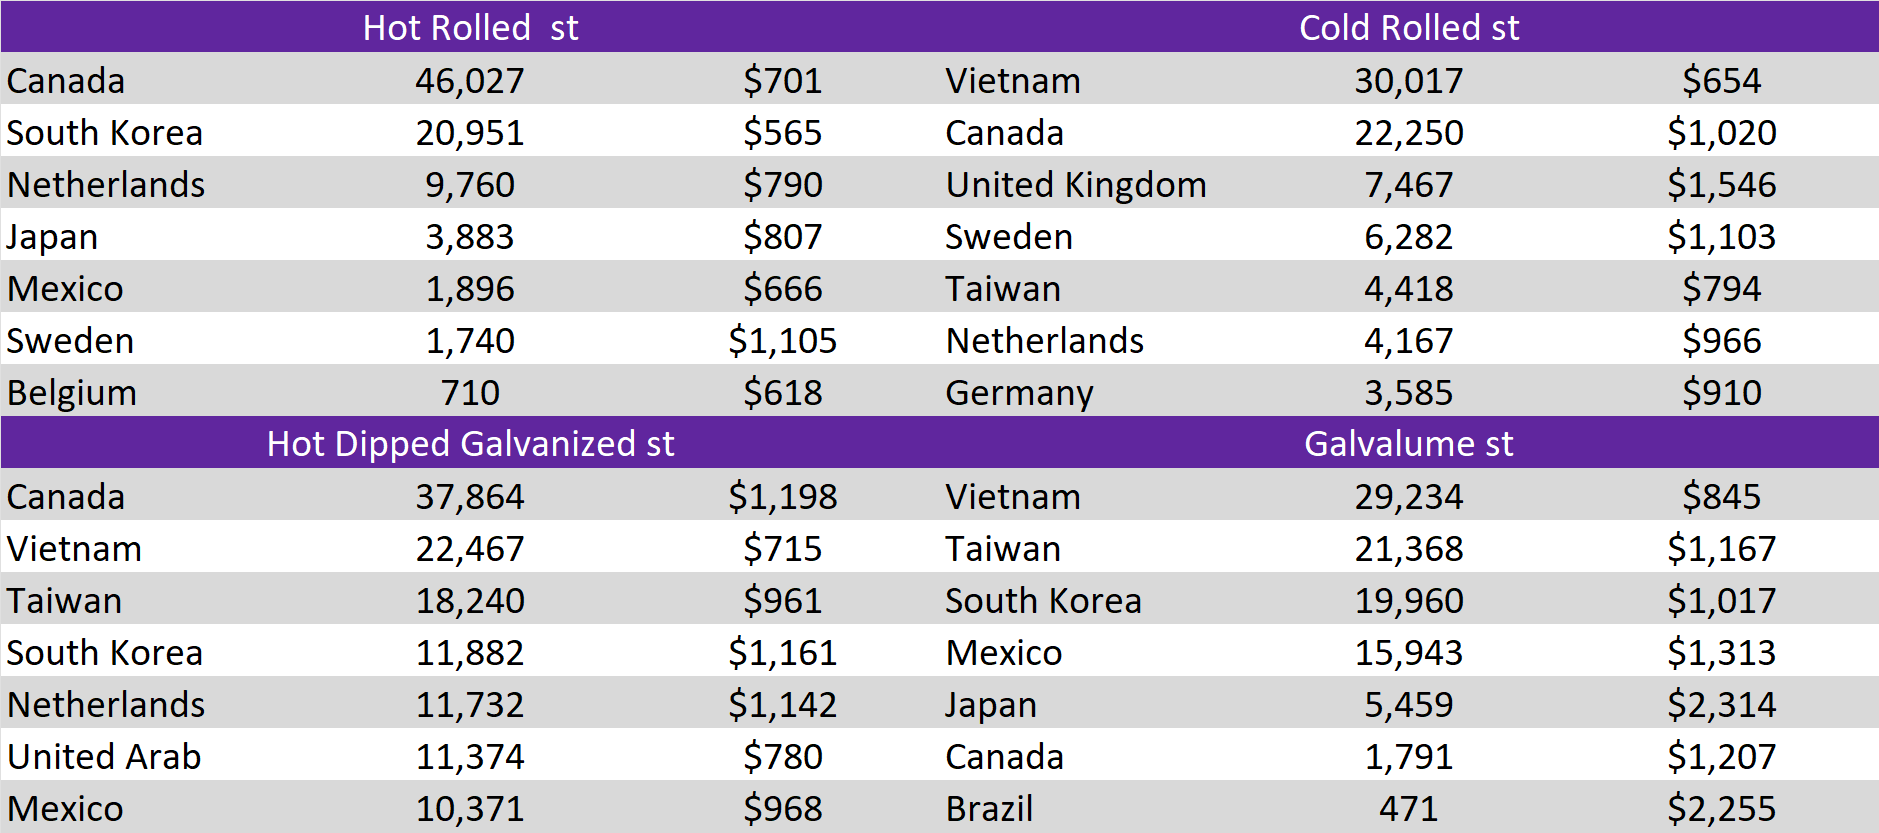Screen dimensions: 1879x833
Task: Select the $654 price cell
Action: click(x=1721, y=80)
